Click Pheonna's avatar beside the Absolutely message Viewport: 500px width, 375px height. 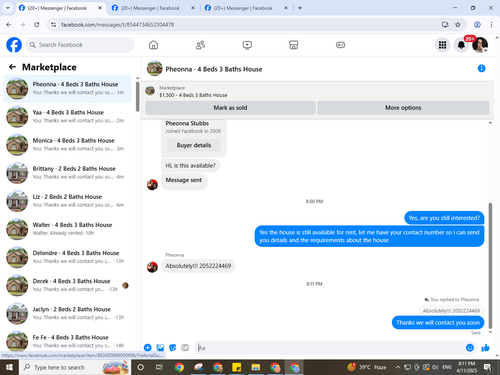[x=152, y=267]
